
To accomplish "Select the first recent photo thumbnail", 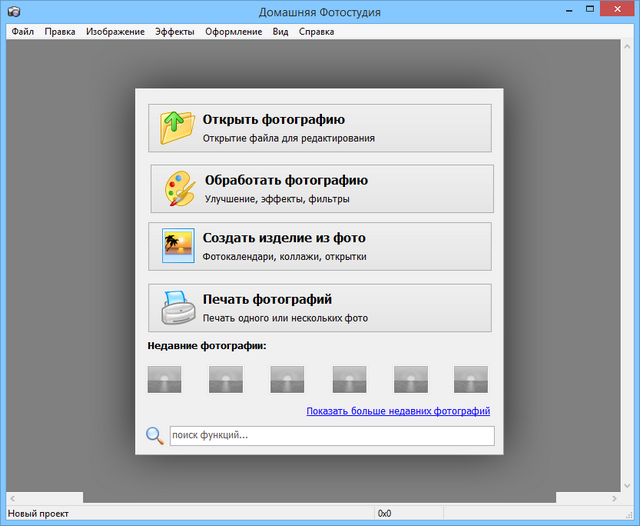I will [x=164, y=378].
